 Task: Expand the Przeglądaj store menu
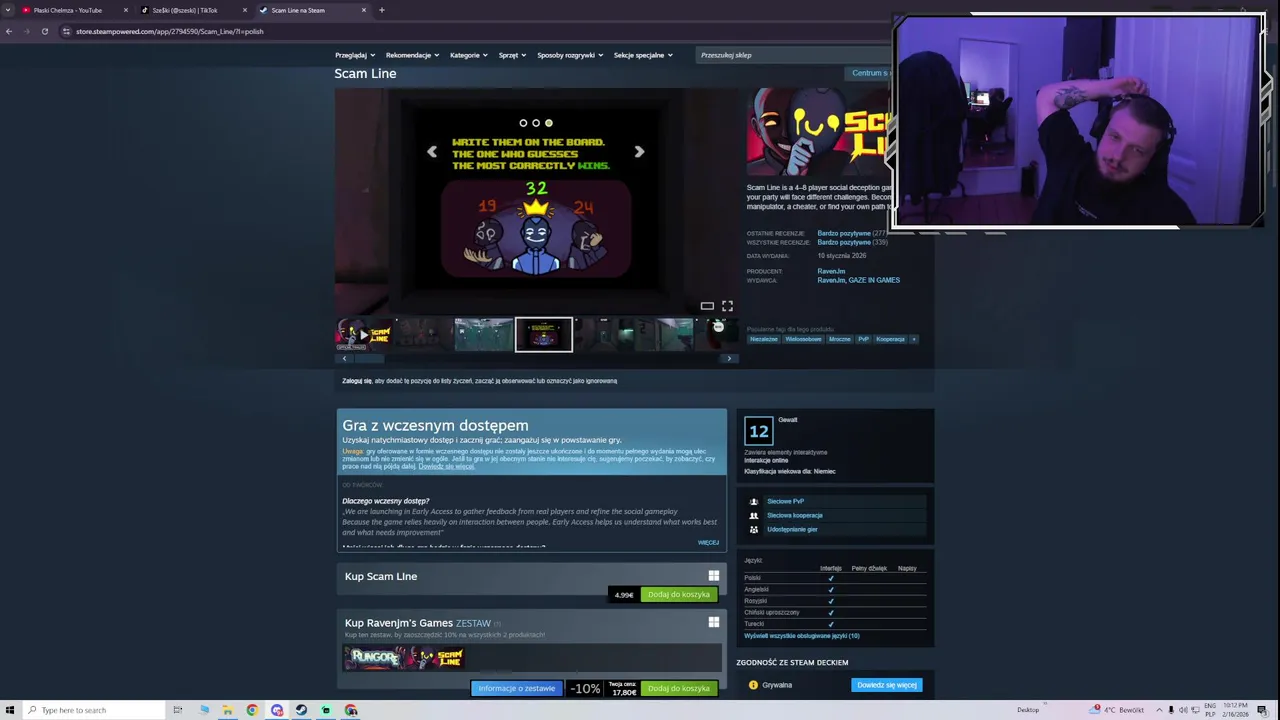355,55
